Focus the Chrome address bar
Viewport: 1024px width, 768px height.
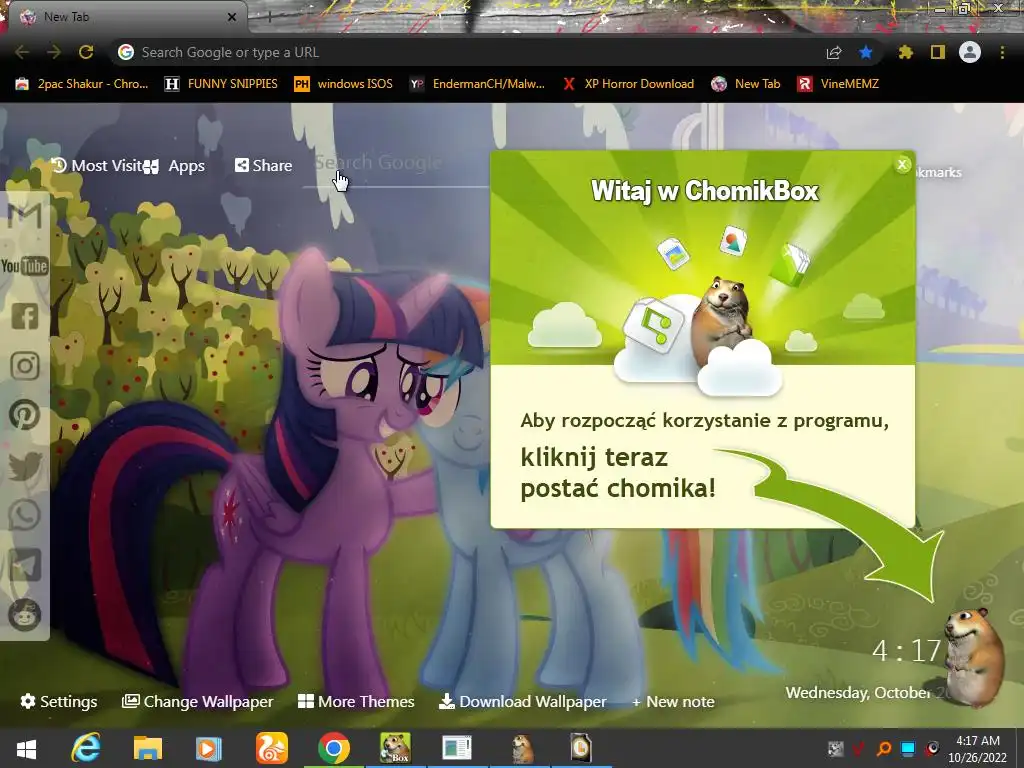(x=470, y=52)
